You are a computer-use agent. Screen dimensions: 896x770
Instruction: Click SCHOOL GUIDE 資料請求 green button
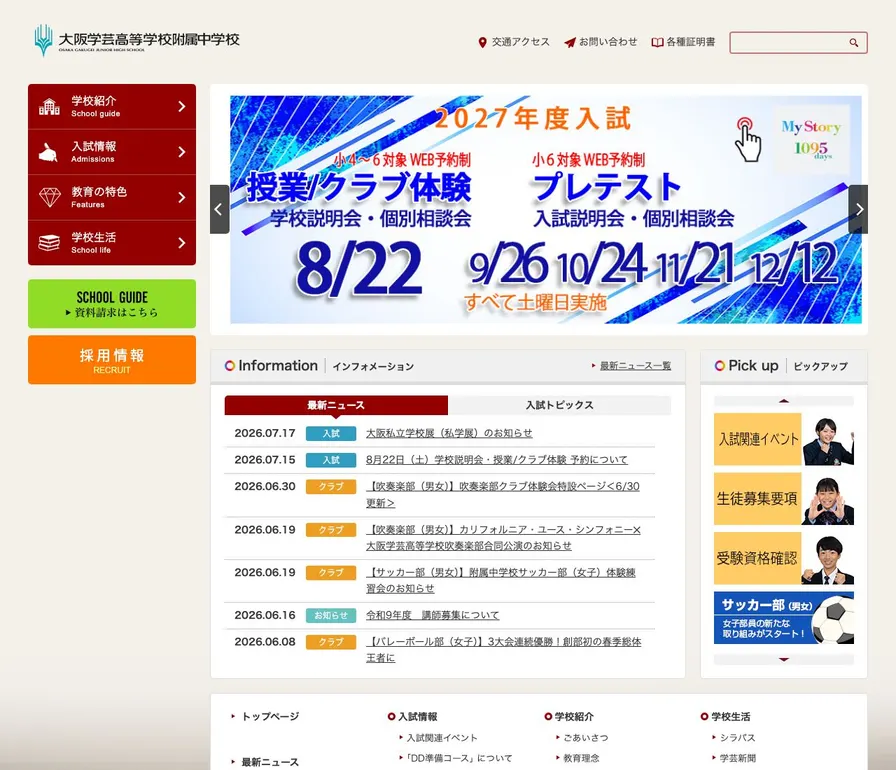pos(112,304)
